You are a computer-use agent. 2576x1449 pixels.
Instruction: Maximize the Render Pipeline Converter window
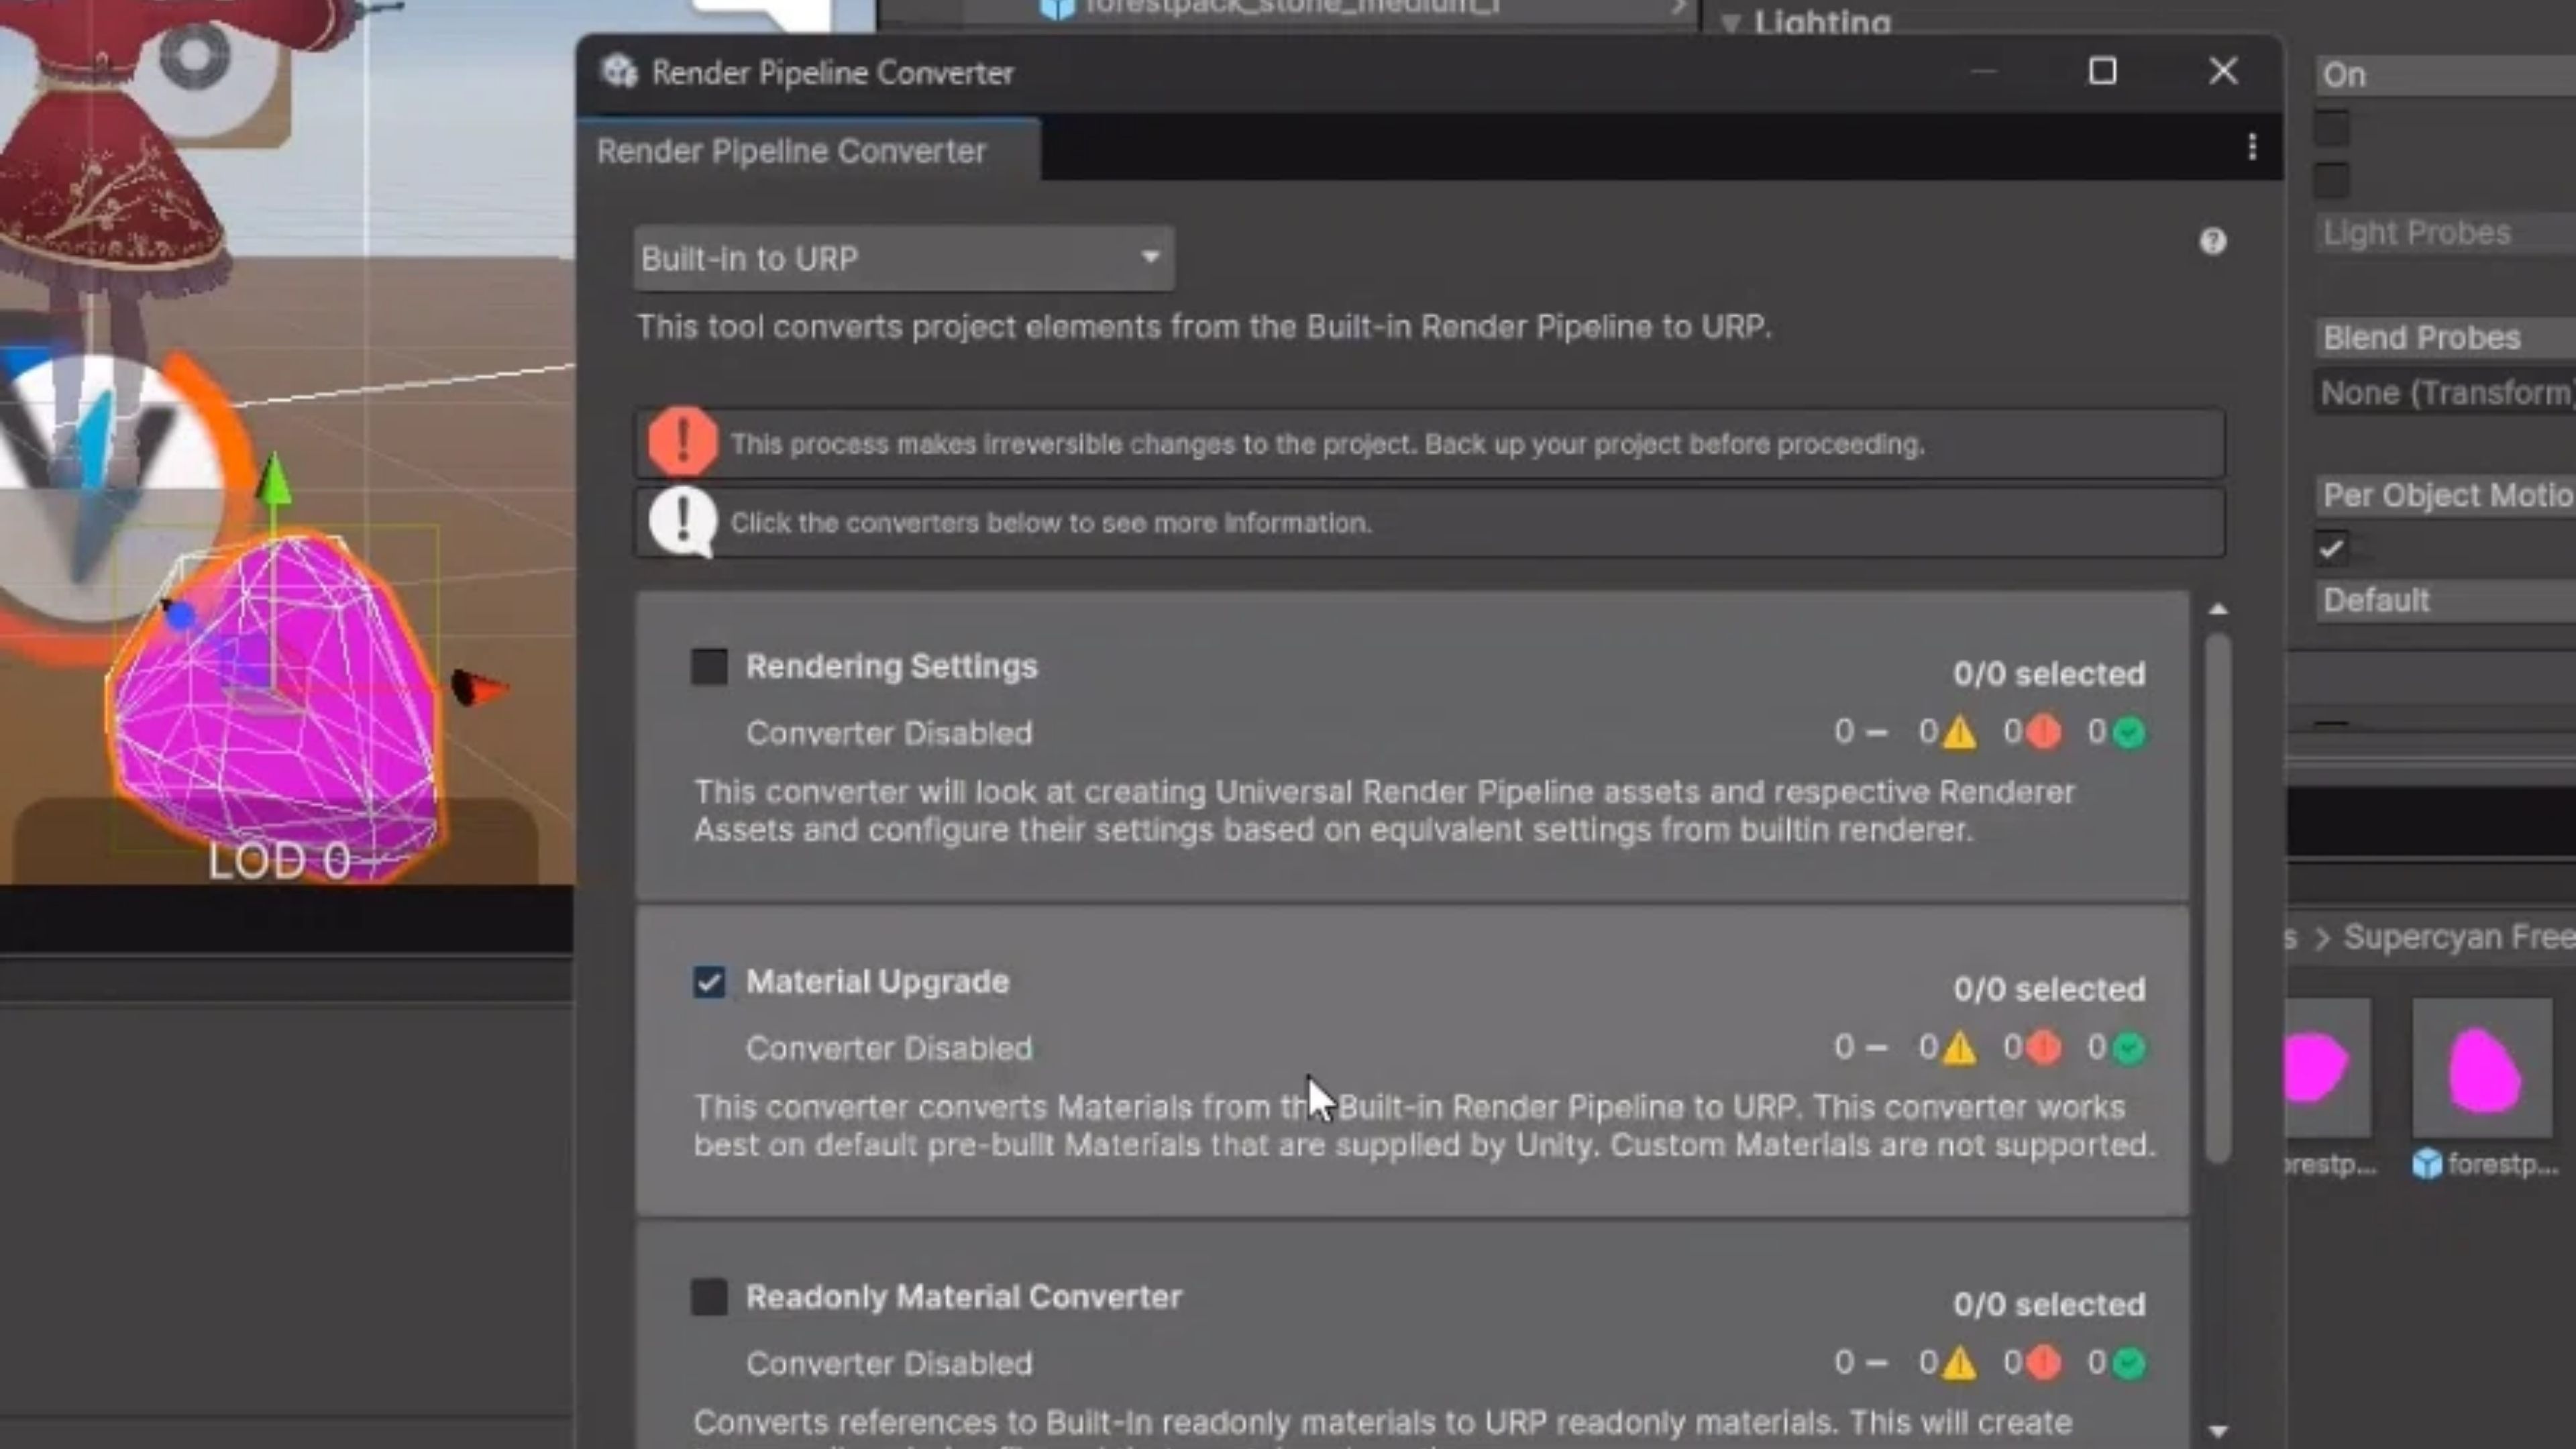point(2102,71)
